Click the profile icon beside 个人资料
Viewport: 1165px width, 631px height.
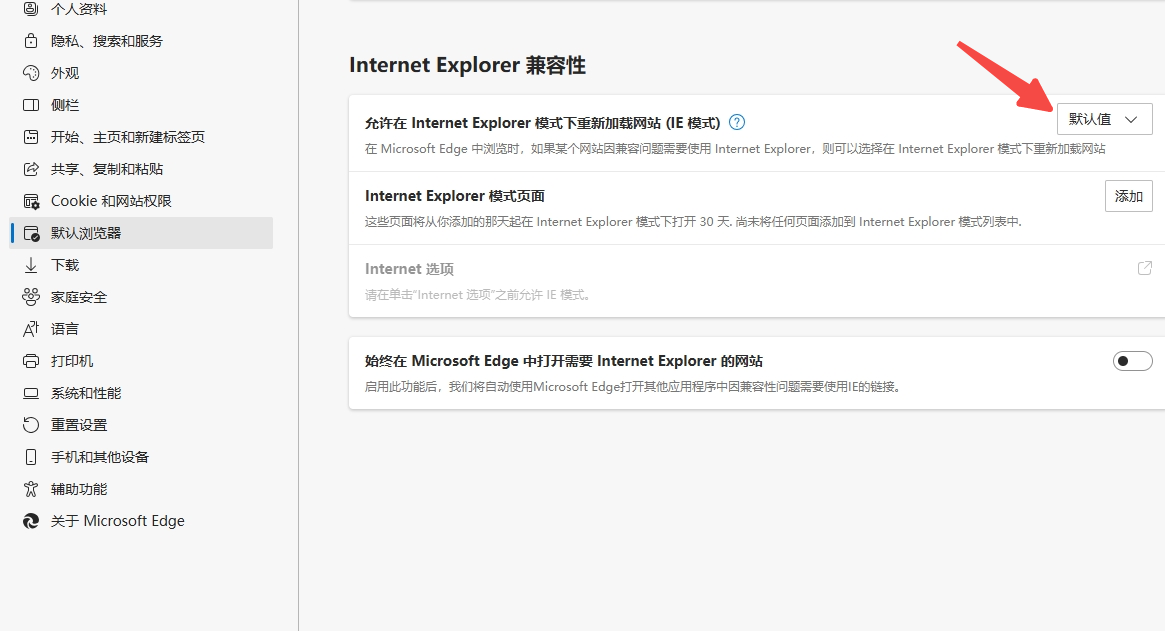pos(30,9)
